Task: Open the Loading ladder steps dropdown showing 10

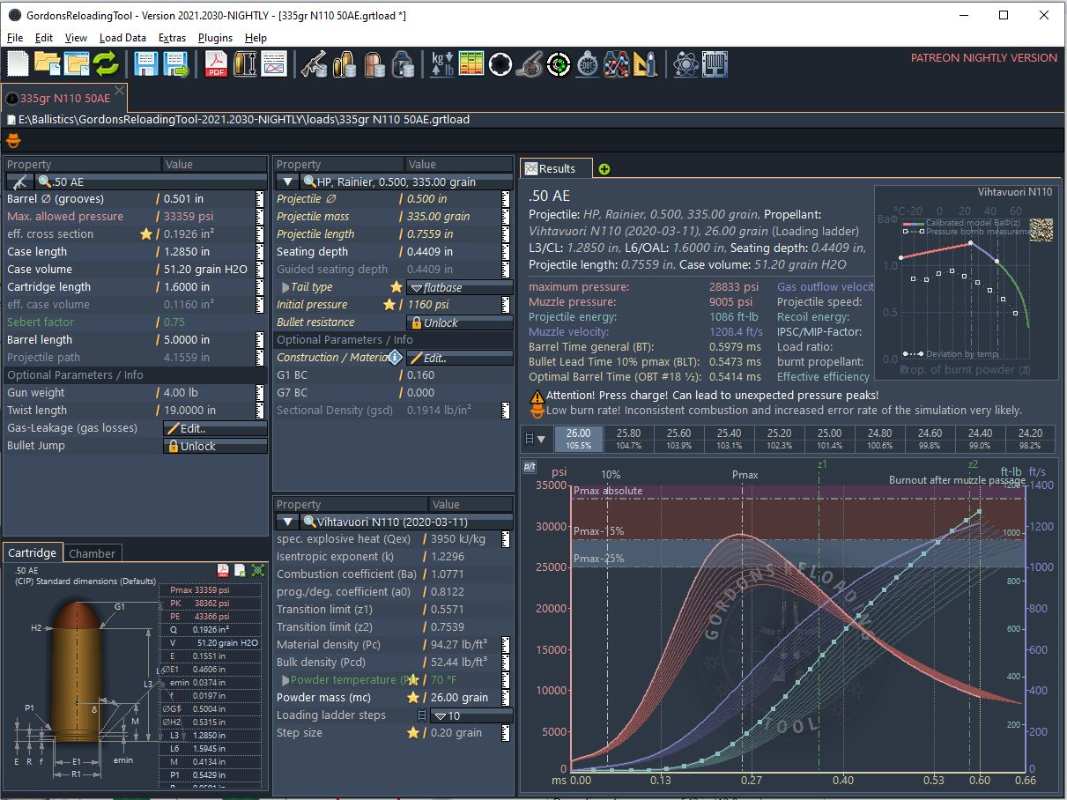Action: [x=473, y=716]
